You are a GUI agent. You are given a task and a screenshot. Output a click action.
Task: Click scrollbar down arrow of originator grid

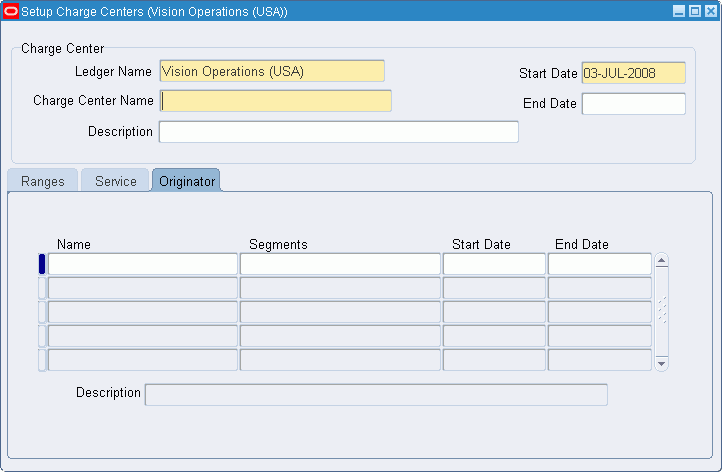point(662,363)
